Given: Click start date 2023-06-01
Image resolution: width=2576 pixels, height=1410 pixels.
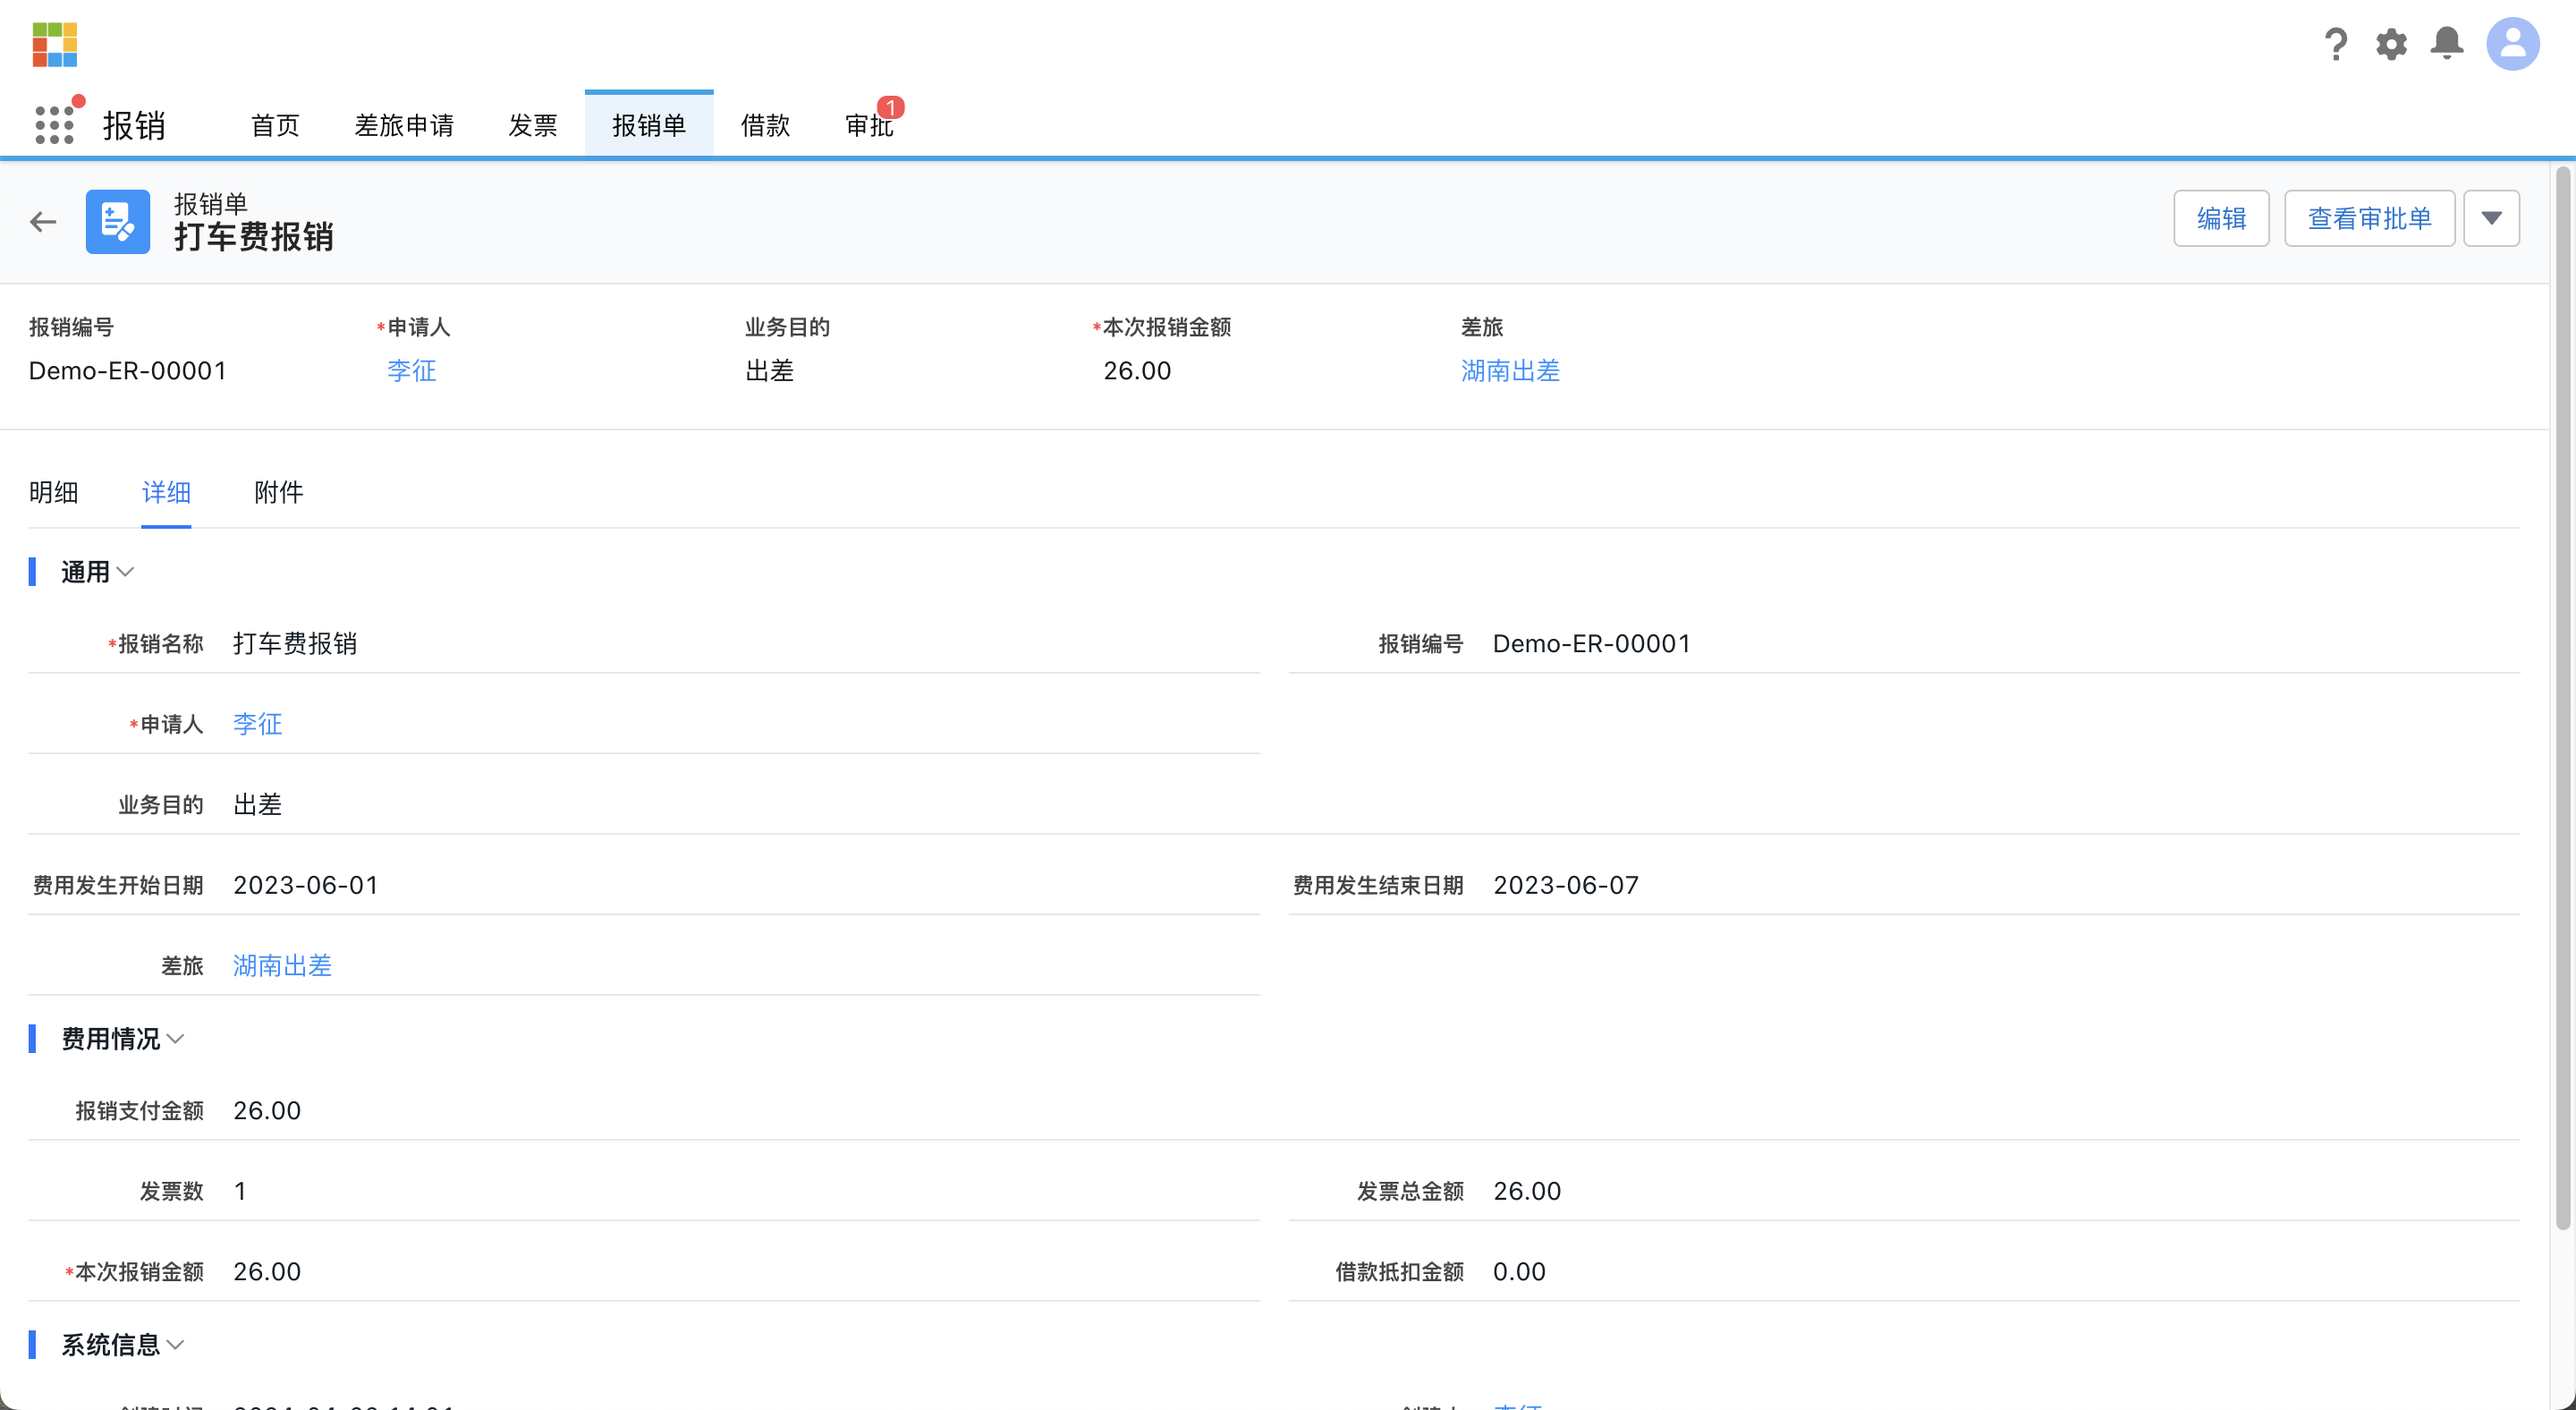Looking at the screenshot, I should (x=306, y=885).
